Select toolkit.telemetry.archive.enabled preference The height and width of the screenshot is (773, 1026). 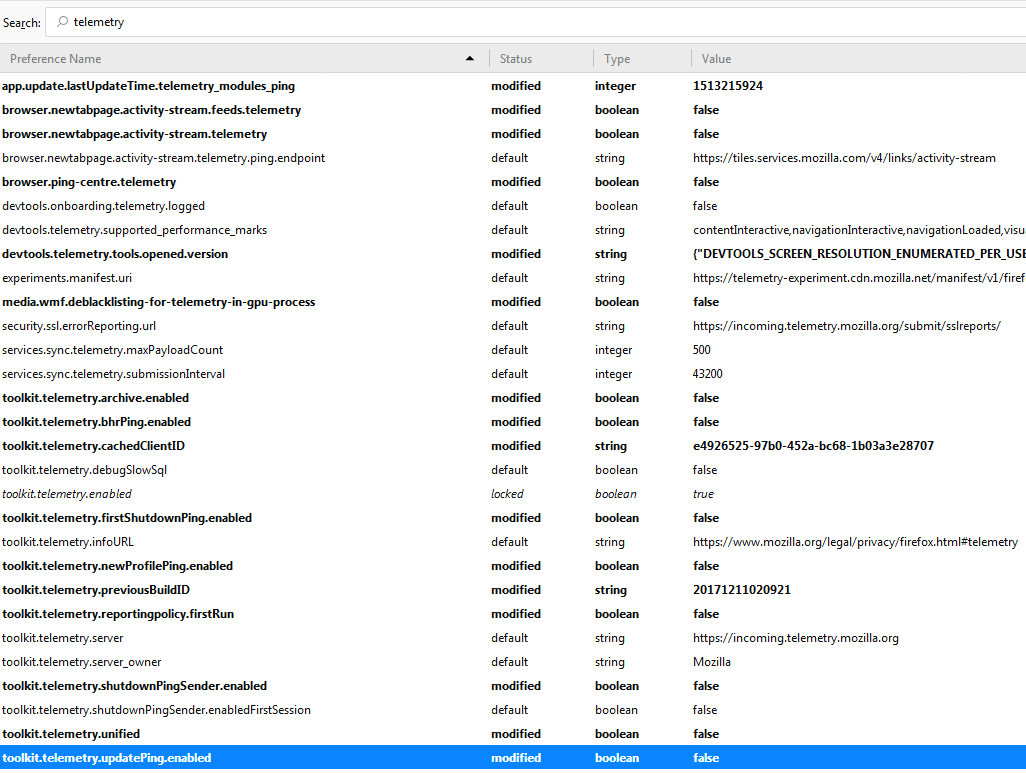pyautogui.click(x=95, y=398)
